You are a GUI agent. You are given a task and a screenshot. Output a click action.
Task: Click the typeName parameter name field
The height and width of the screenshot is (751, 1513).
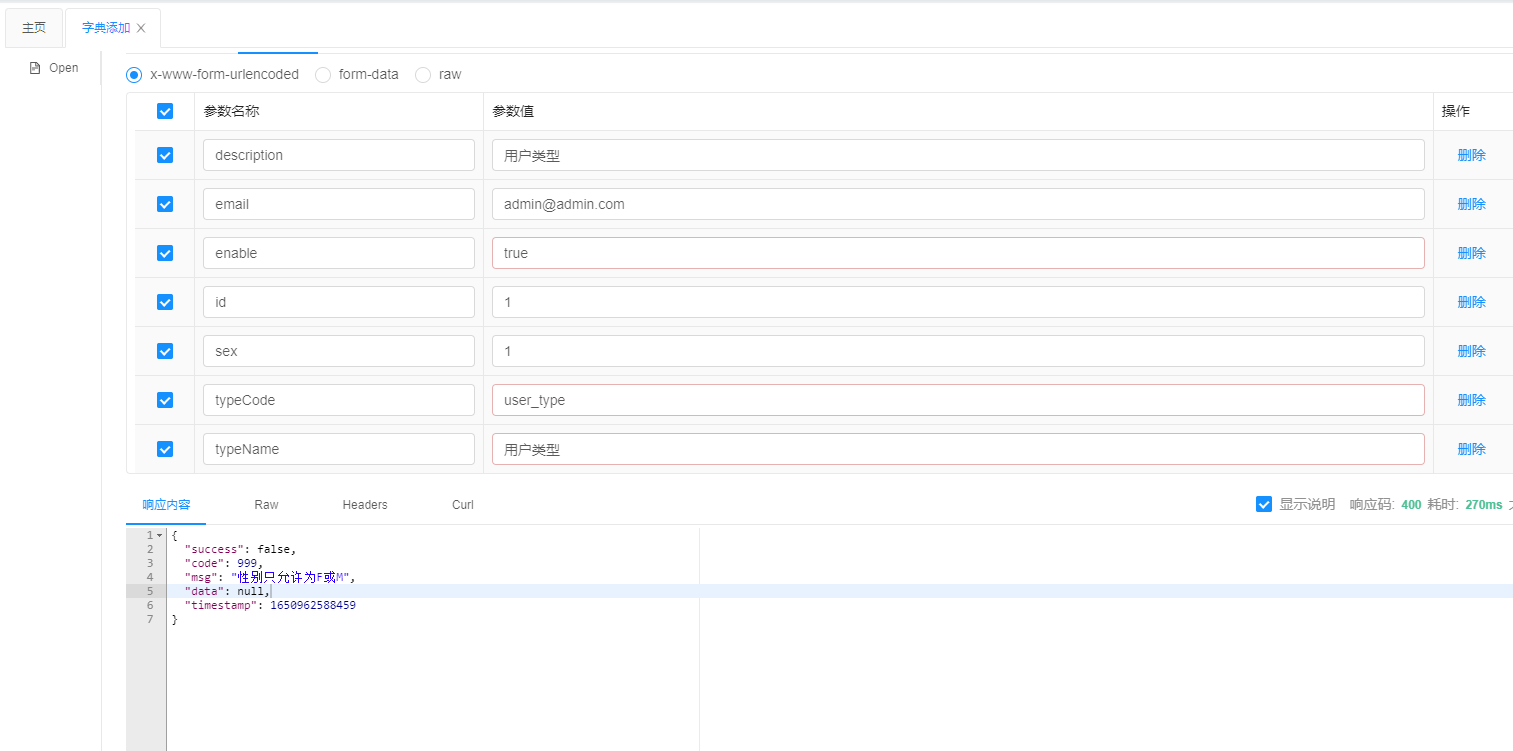point(338,449)
